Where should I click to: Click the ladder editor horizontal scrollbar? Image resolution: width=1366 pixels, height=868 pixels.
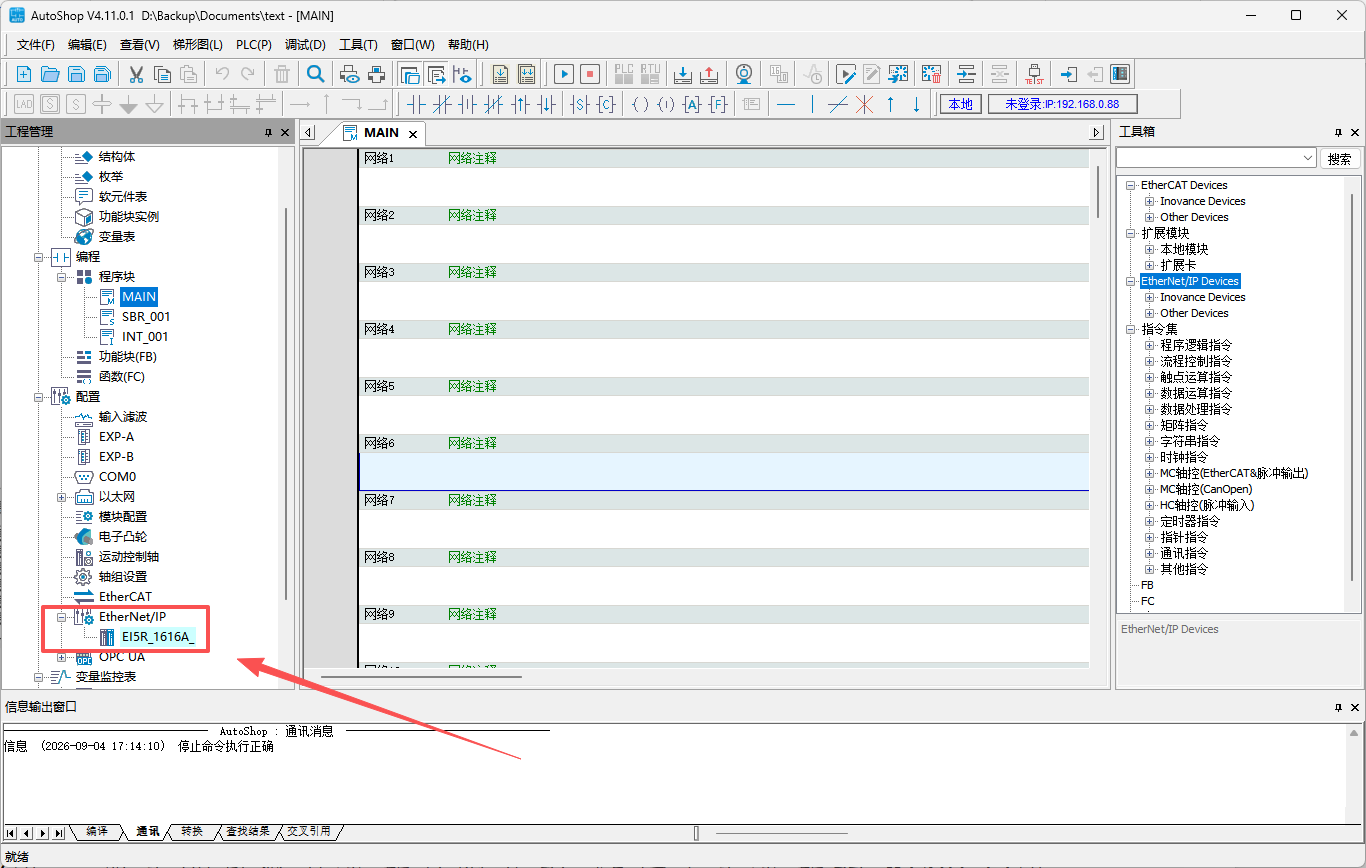tap(422, 677)
